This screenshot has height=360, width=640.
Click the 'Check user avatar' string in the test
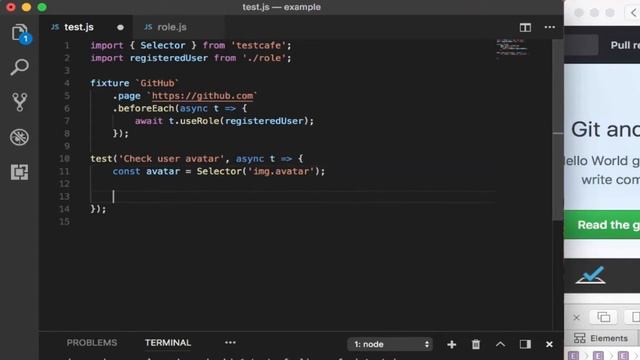click(171, 158)
